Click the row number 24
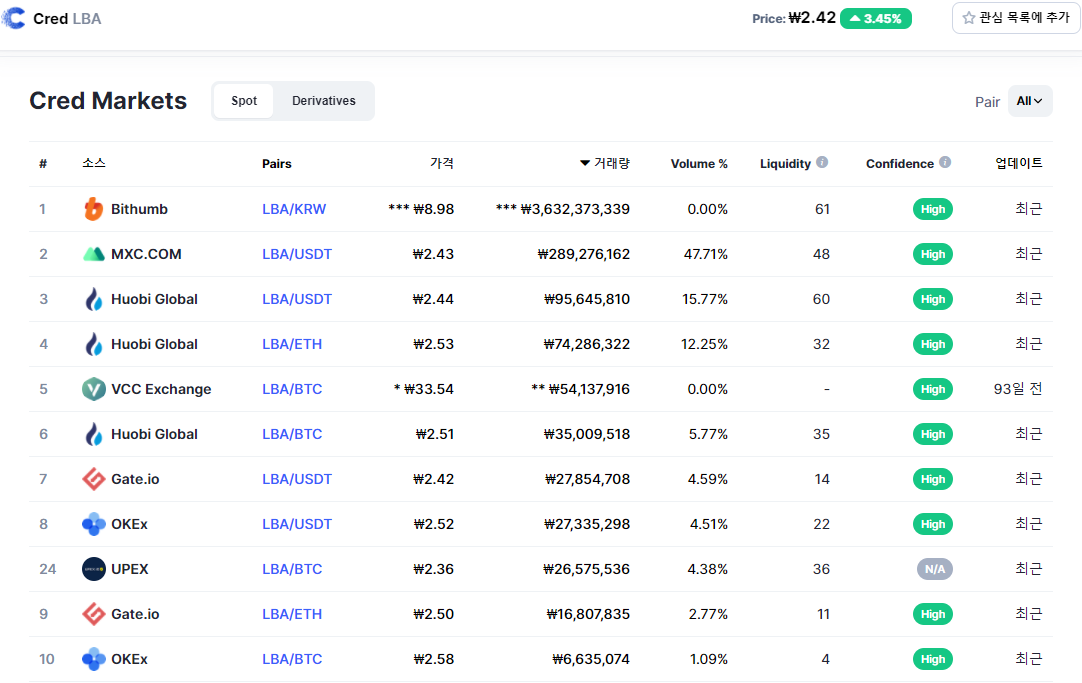Image resolution: width=1082 pixels, height=683 pixels. pyautogui.click(x=48, y=569)
